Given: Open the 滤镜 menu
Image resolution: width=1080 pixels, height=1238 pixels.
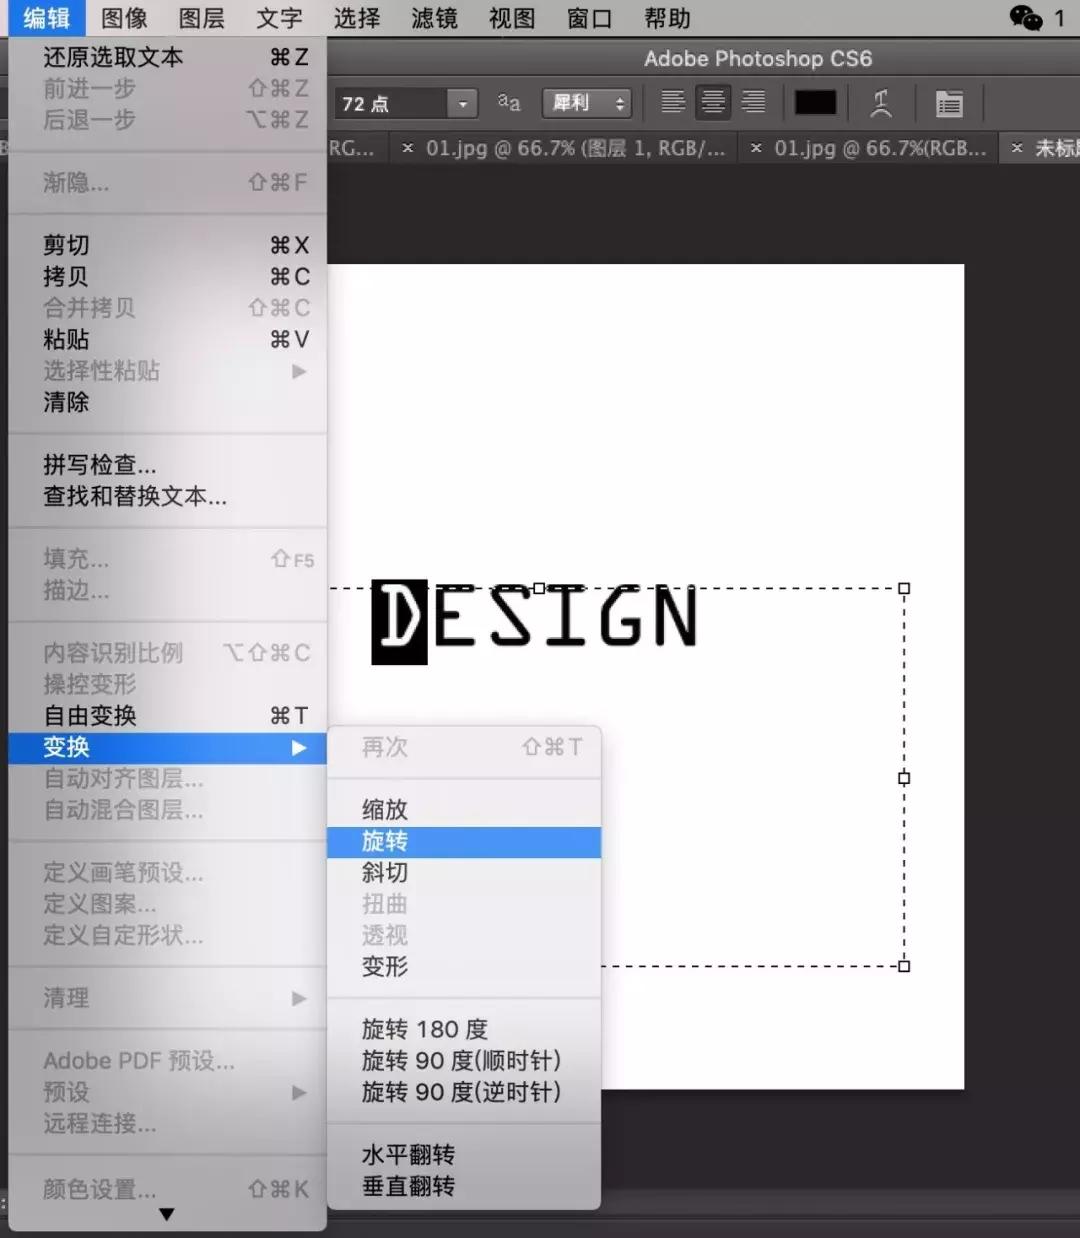Looking at the screenshot, I should 434,17.
